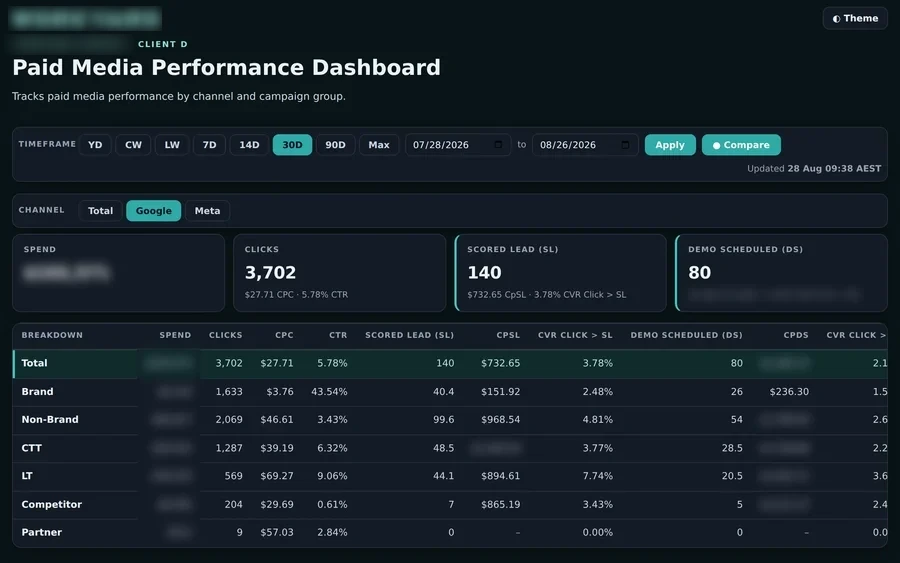Open calendar picker for start date

(x=498, y=145)
